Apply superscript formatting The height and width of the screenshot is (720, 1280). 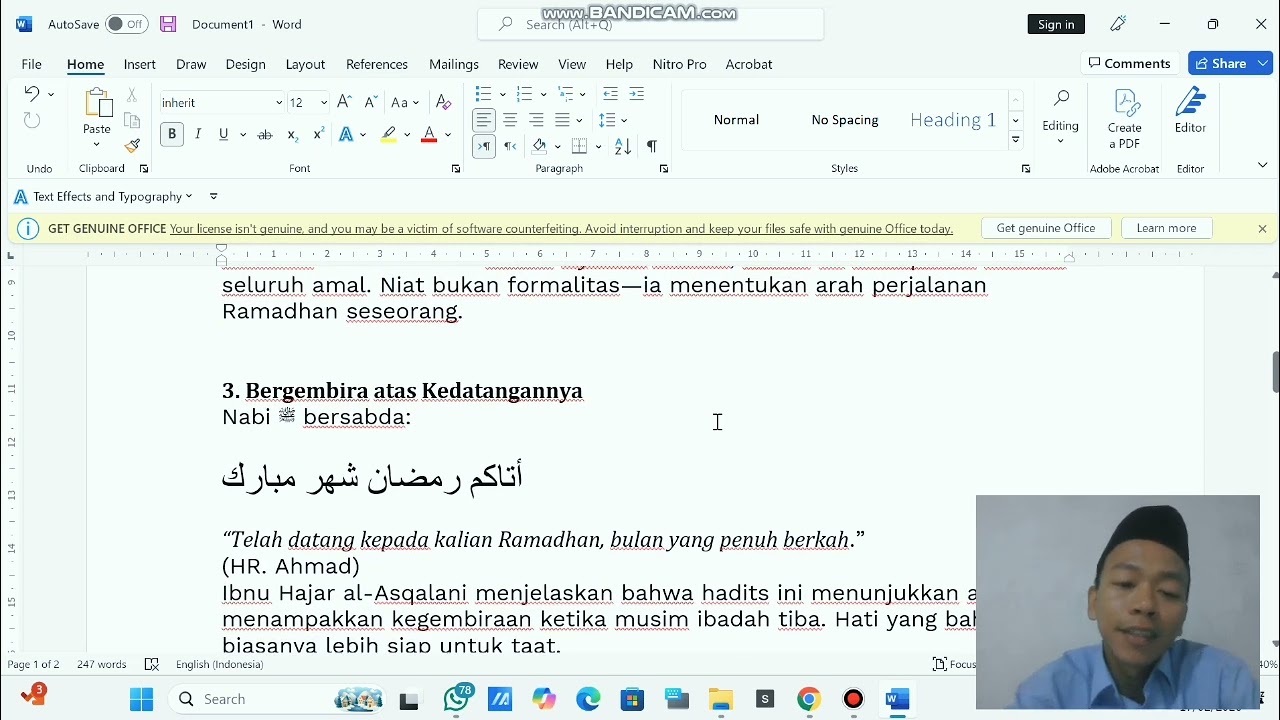318,135
